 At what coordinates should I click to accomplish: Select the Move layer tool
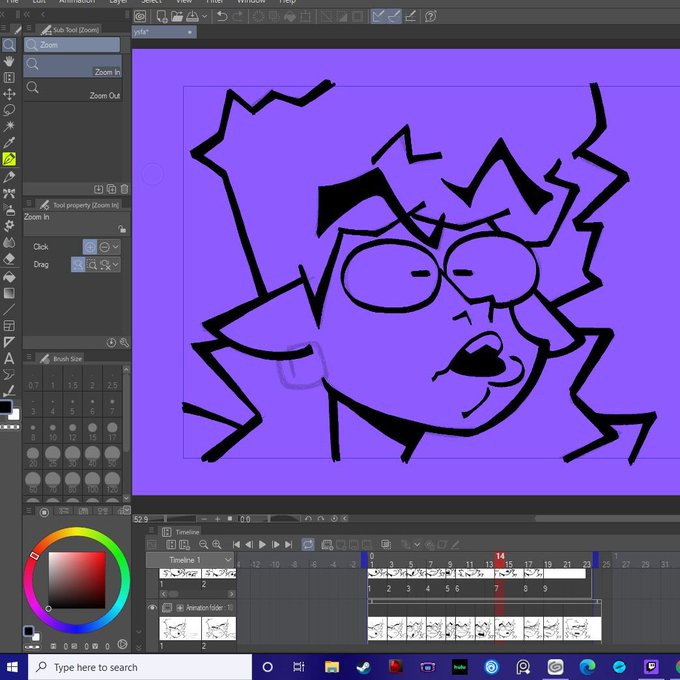click(x=9, y=94)
